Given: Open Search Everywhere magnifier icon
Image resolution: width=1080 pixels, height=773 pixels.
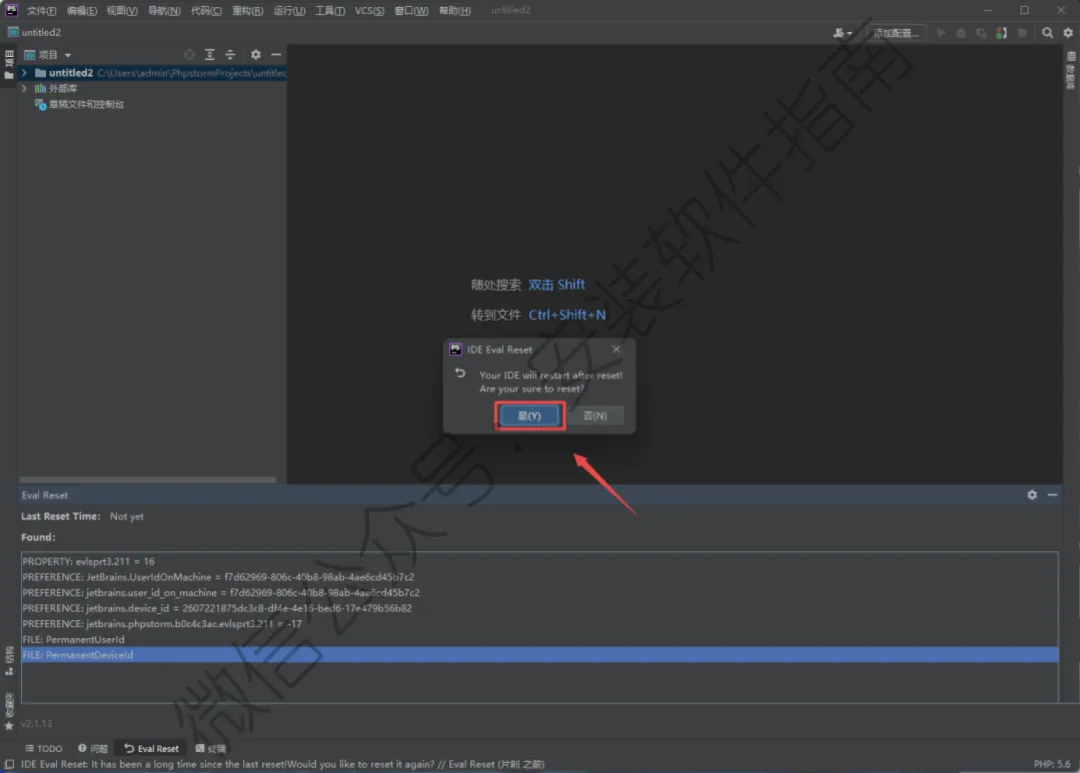Looking at the screenshot, I should click(x=1047, y=32).
